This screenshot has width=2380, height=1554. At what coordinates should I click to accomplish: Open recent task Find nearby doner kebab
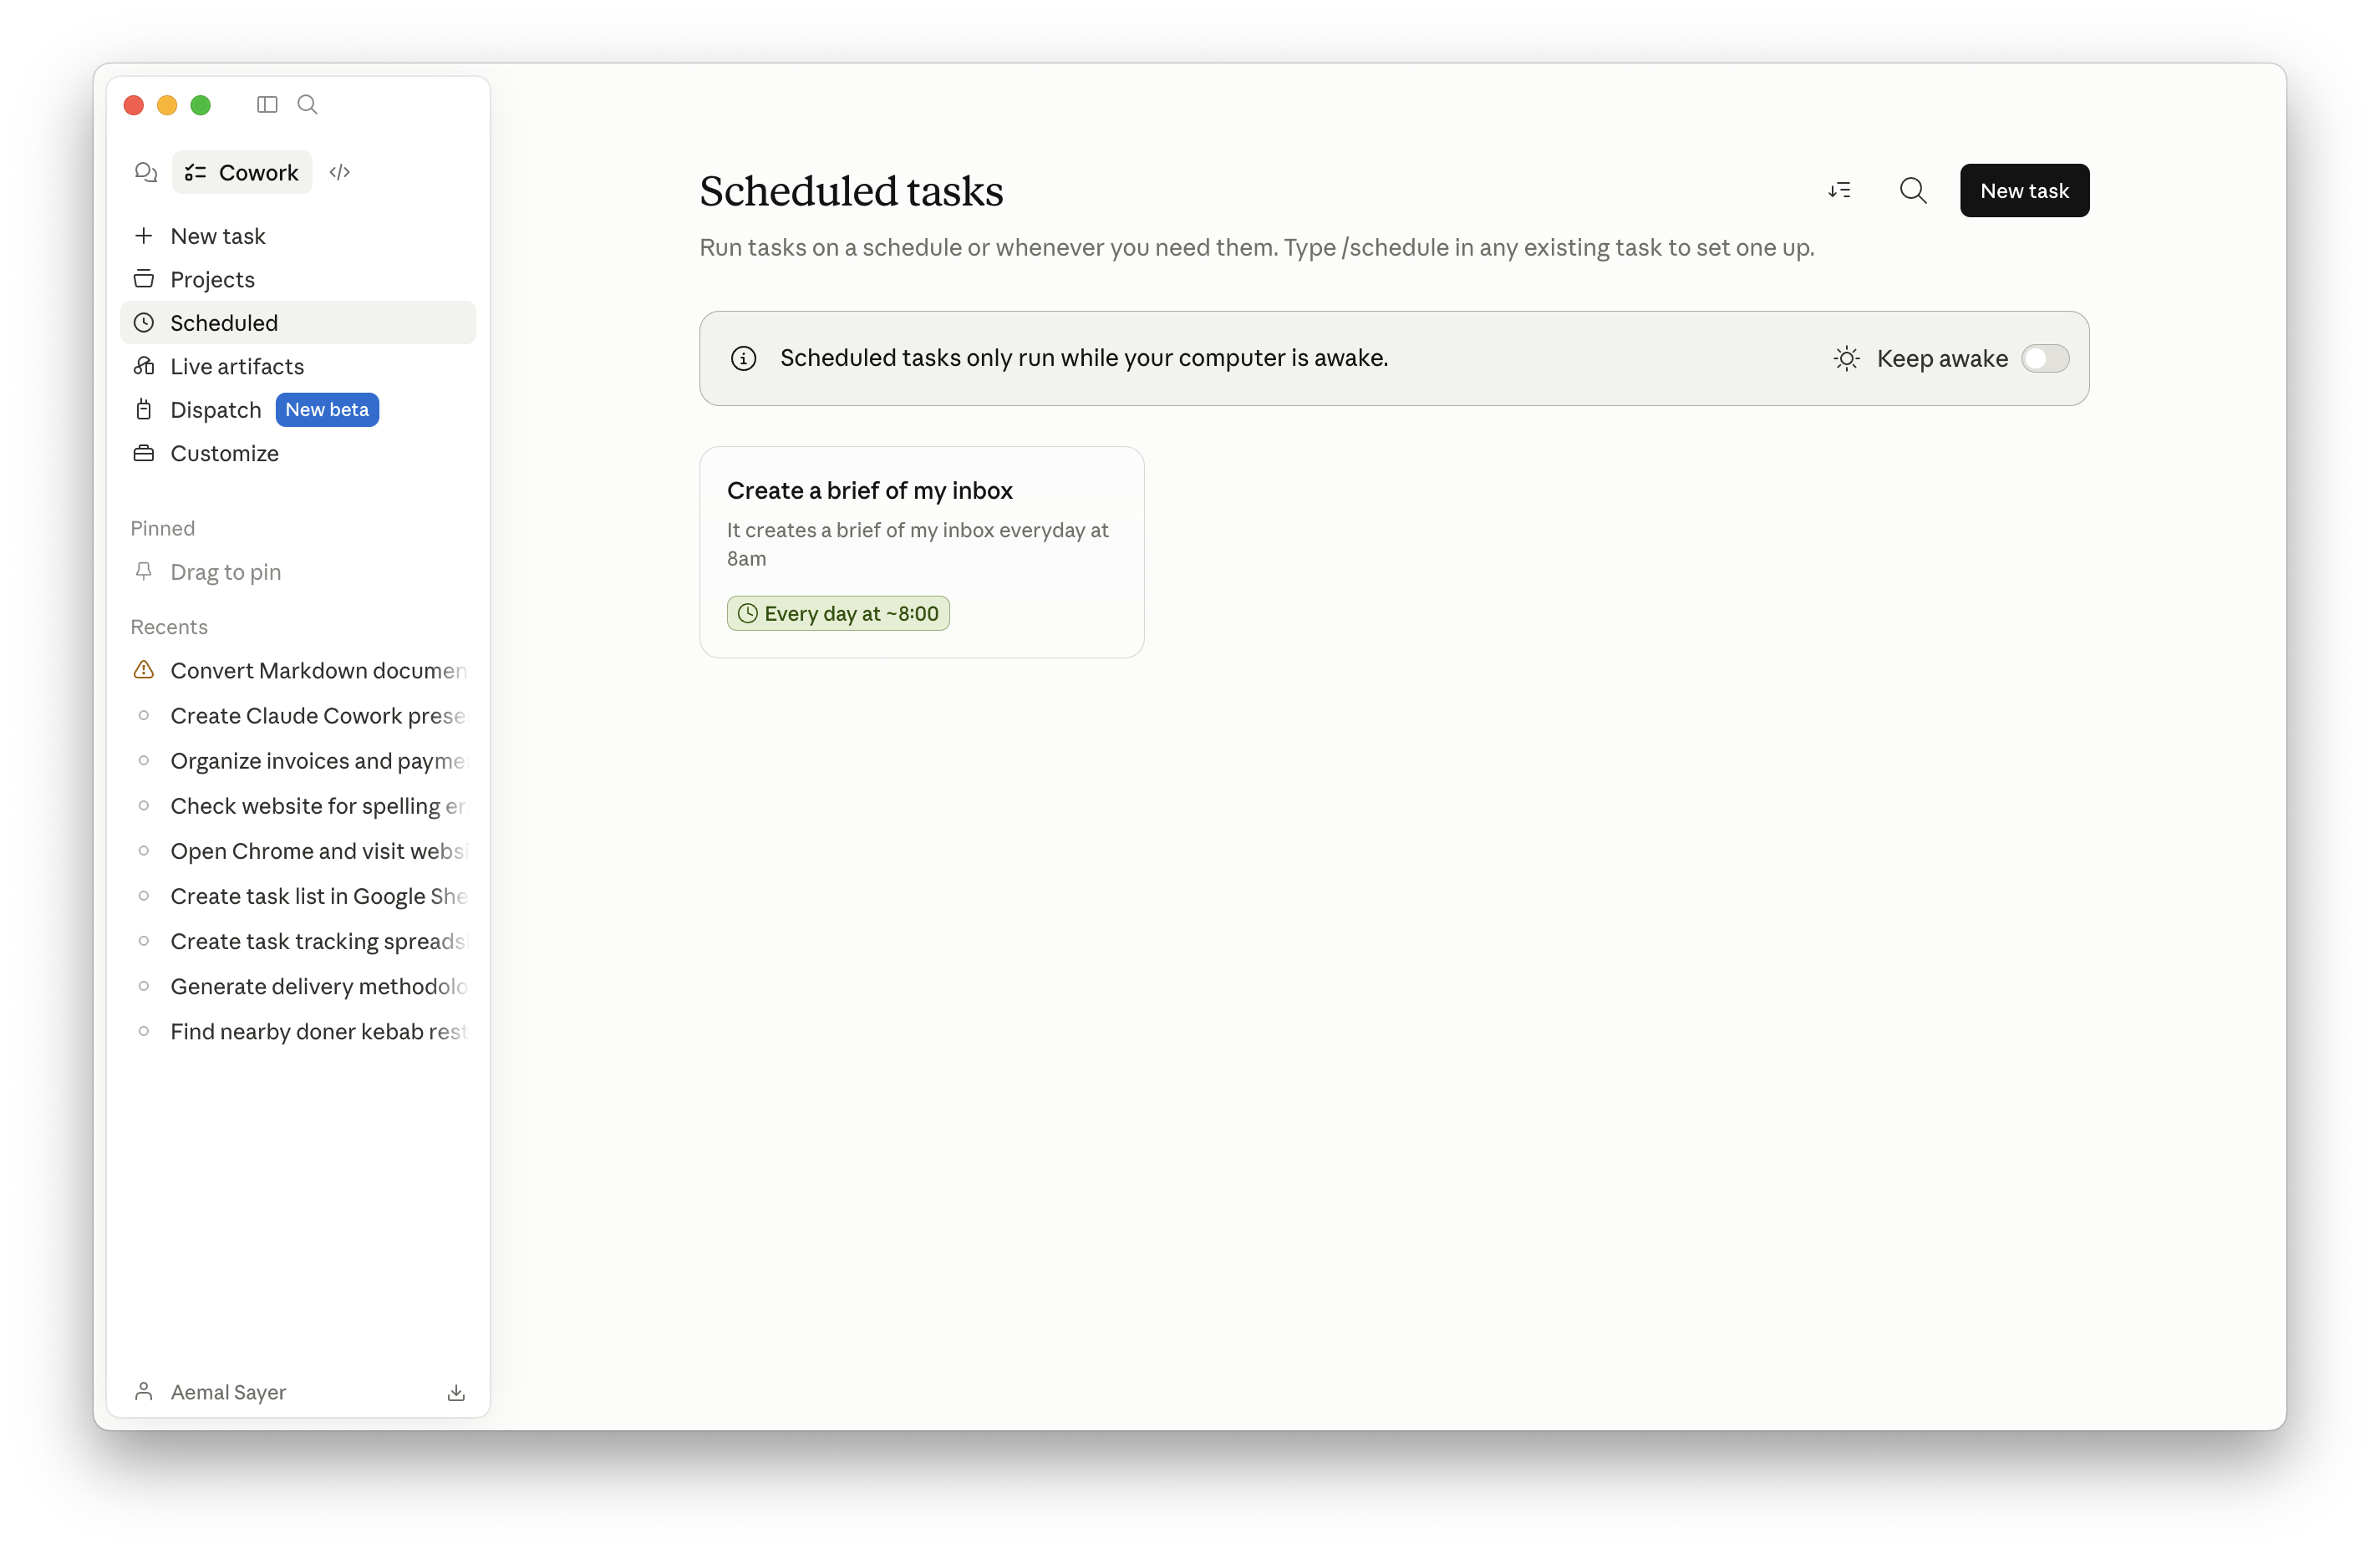click(x=317, y=1032)
